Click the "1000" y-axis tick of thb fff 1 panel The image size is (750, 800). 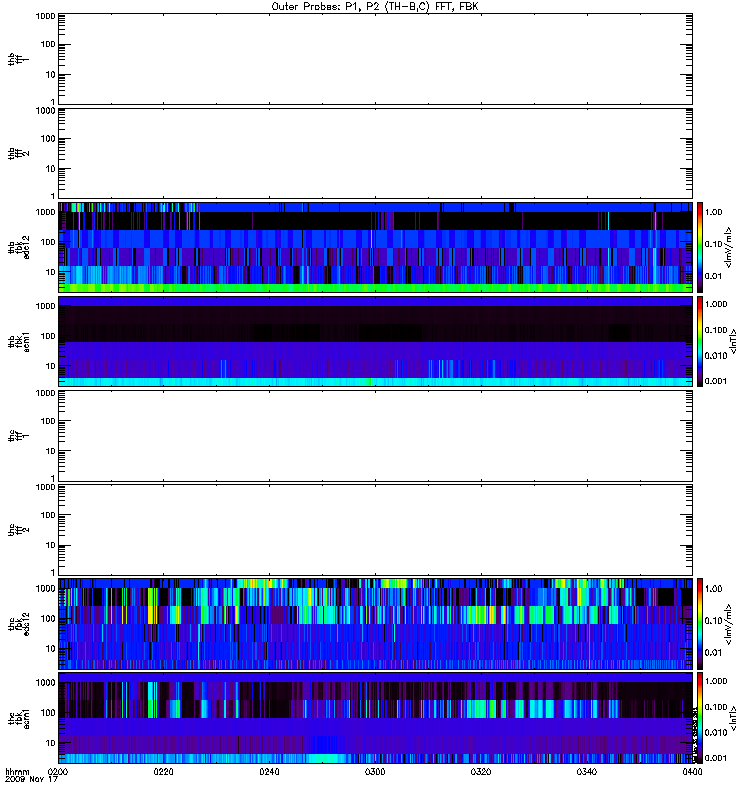point(45,16)
